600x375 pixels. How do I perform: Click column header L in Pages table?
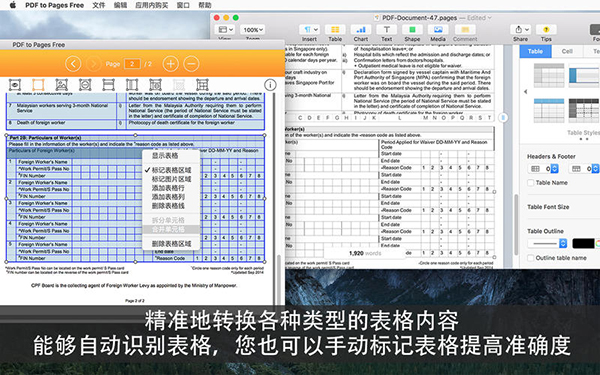pyautogui.click(x=399, y=118)
